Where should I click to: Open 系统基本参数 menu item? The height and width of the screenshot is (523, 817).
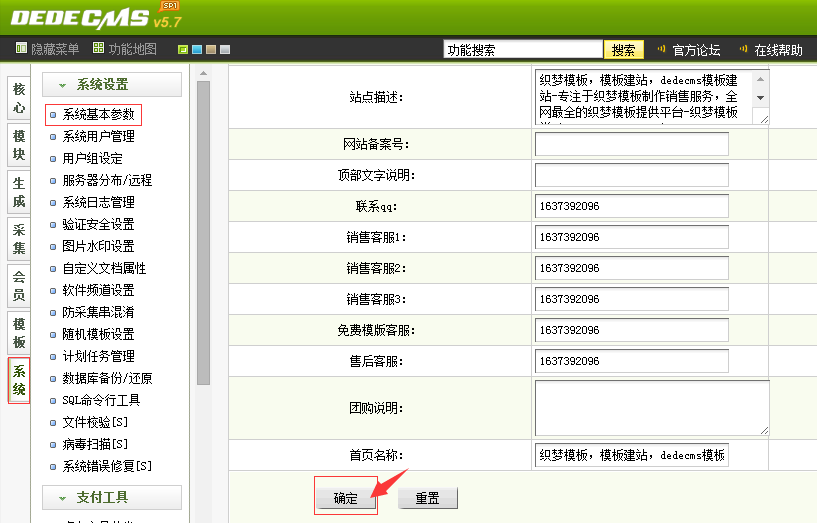click(98, 114)
